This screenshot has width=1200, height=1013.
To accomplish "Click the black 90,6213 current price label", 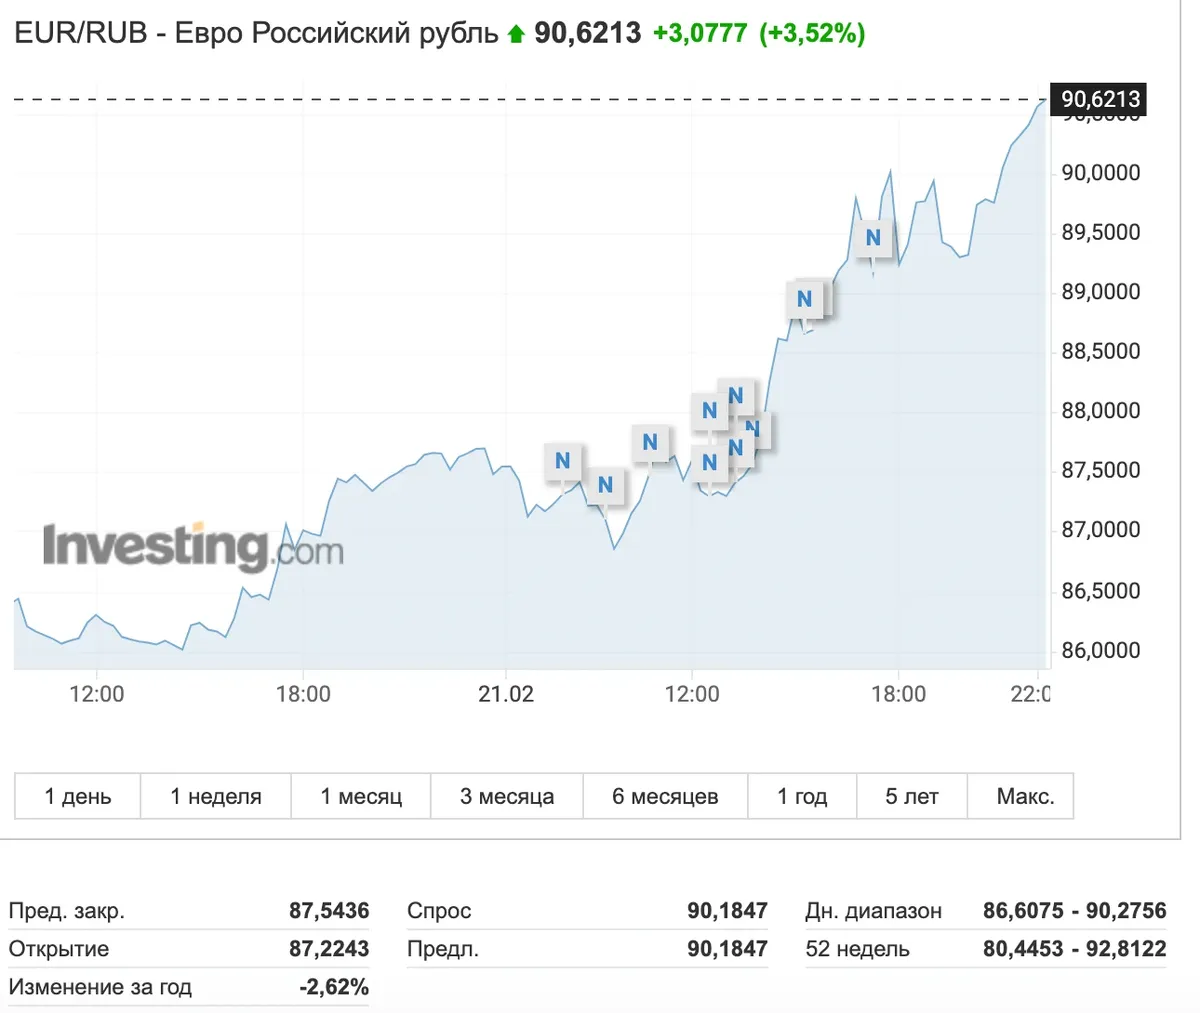I will point(1099,99).
